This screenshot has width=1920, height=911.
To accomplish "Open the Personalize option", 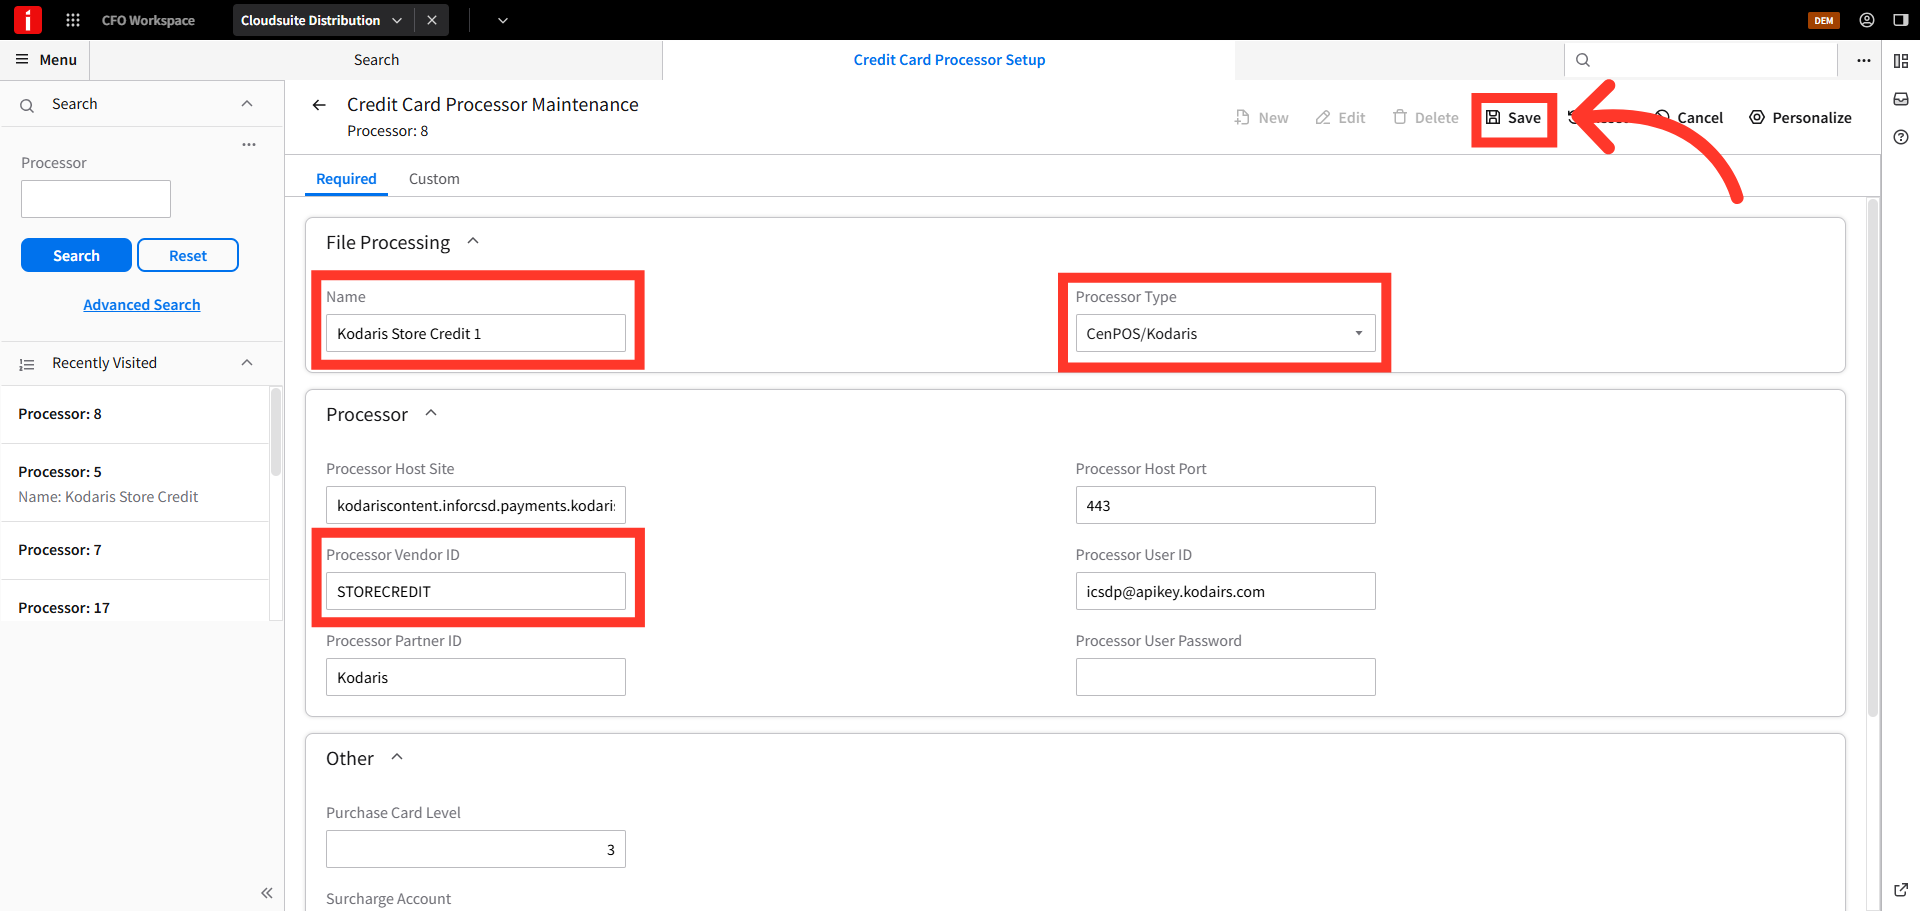I will [x=1800, y=118].
